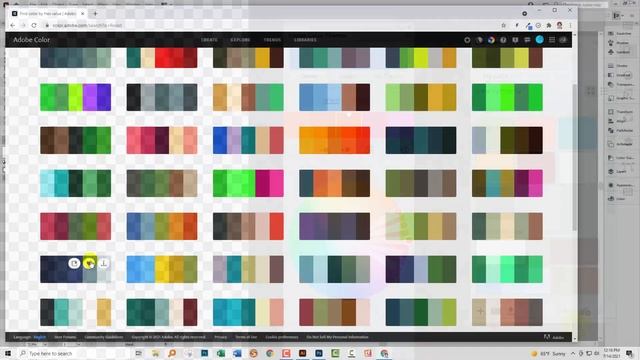This screenshot has width=640, height=360.
Task: Open the Brushes panel in Illustrator window
Action: point(619,43)
